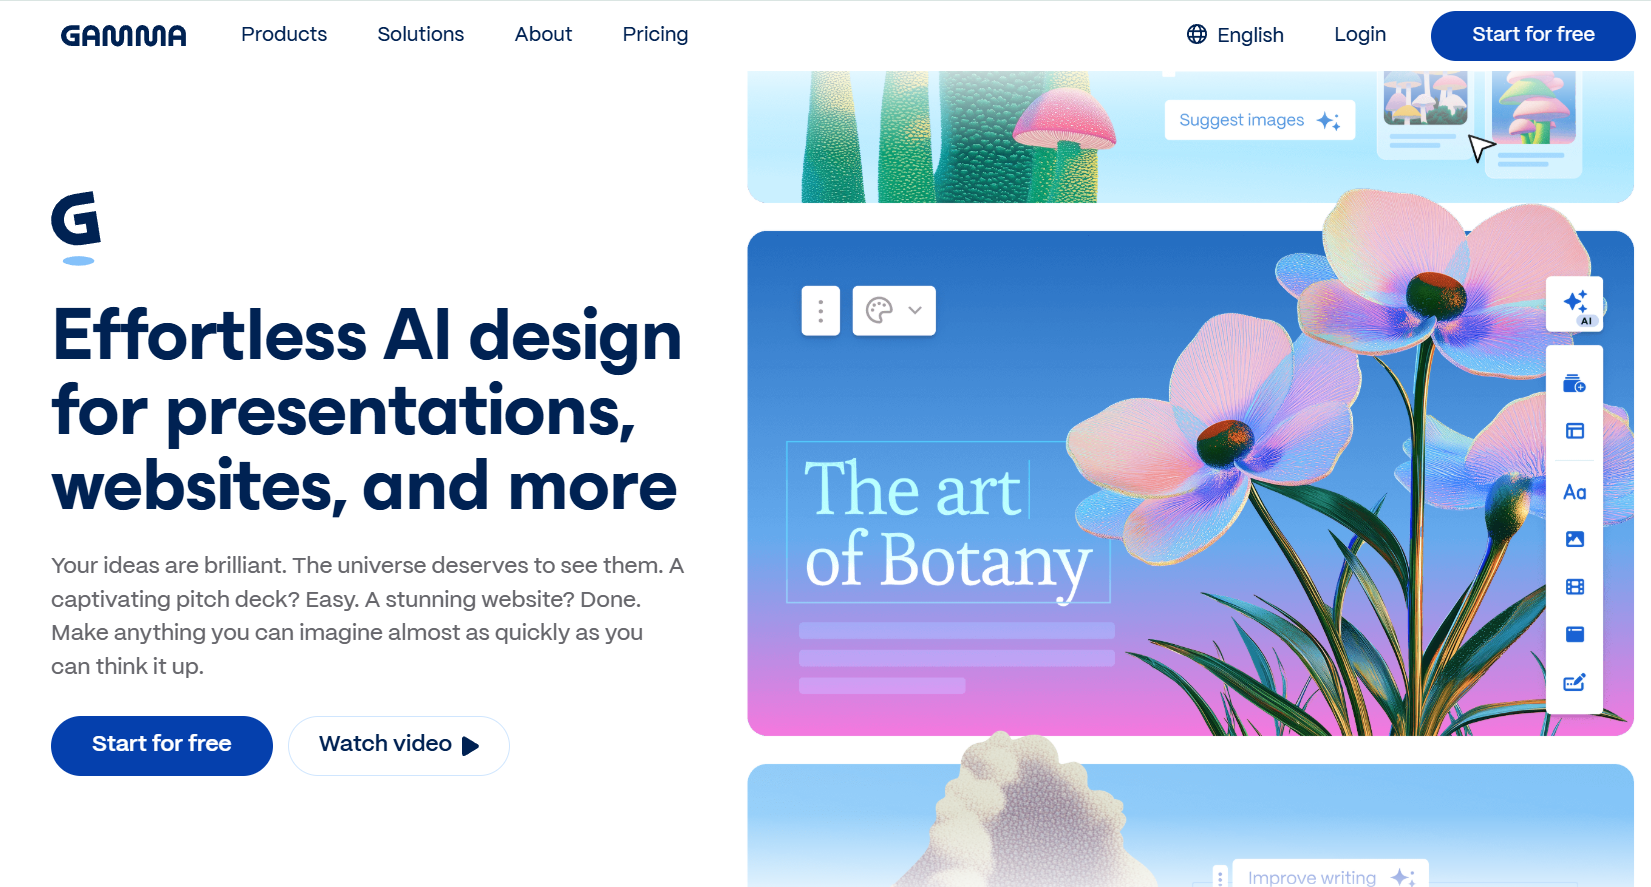Go to the Pricing page
Image resolution: width=1651 pixels, height=887 pixels.
point(655,34)
